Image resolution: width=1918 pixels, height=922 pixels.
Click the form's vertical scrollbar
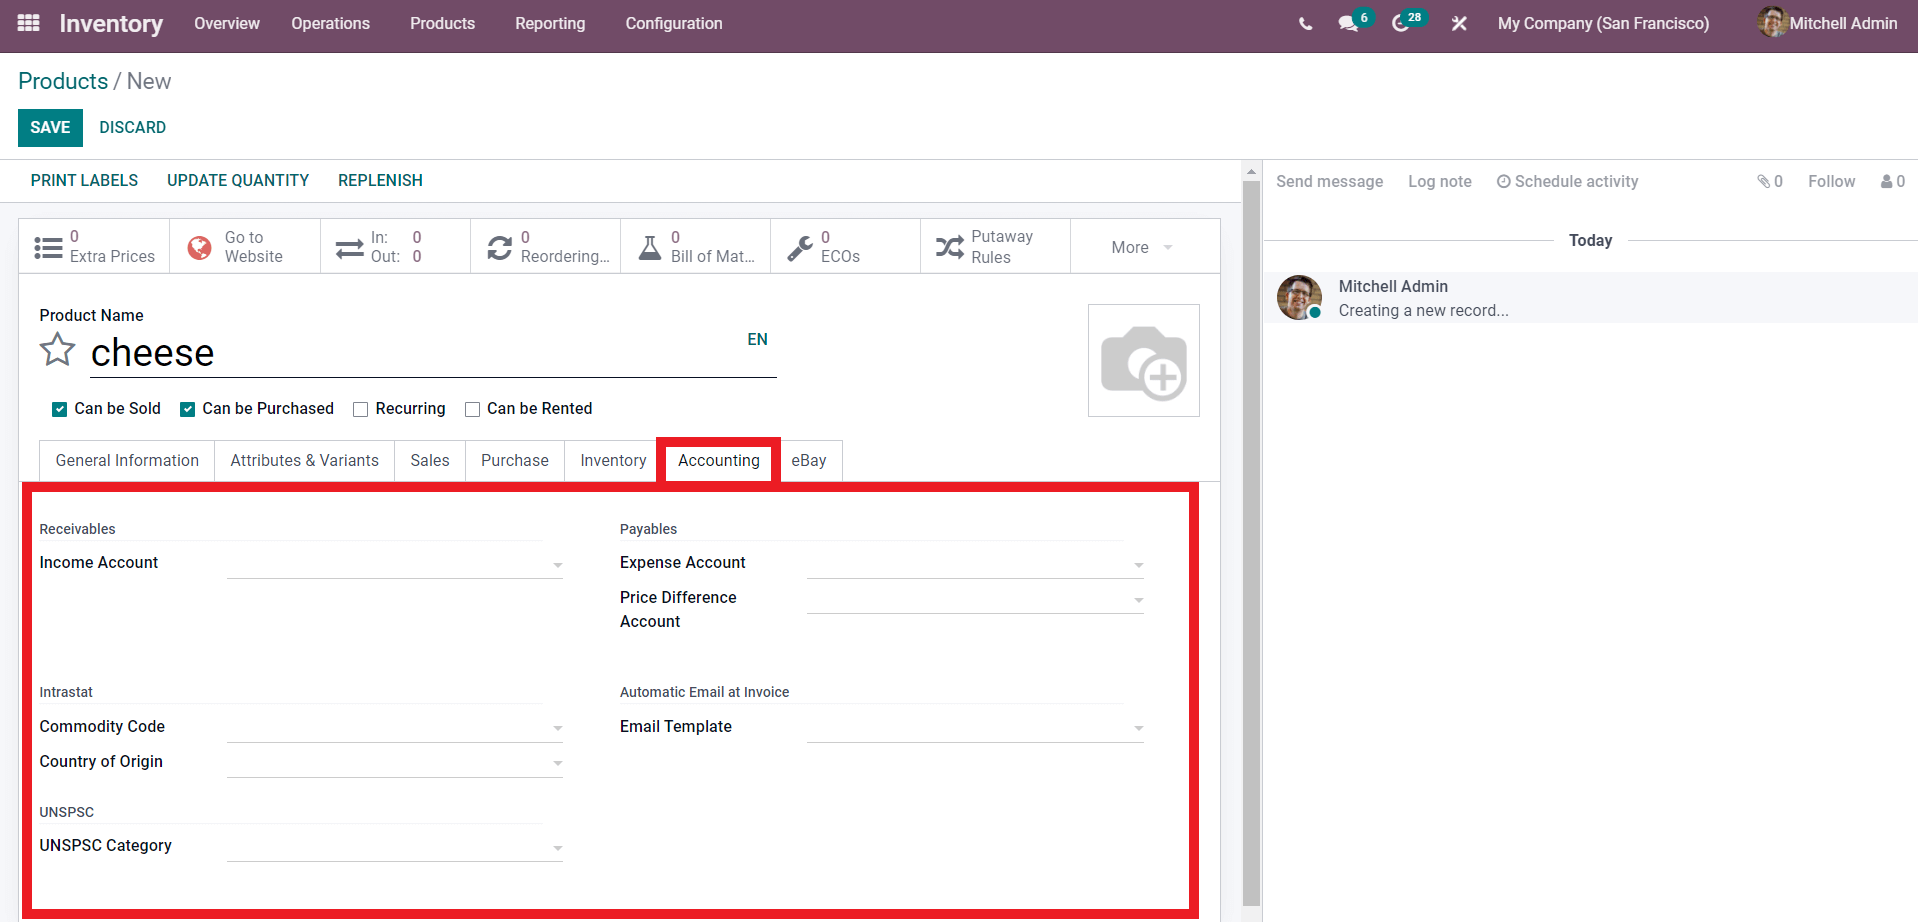(x=1251, y=540)
